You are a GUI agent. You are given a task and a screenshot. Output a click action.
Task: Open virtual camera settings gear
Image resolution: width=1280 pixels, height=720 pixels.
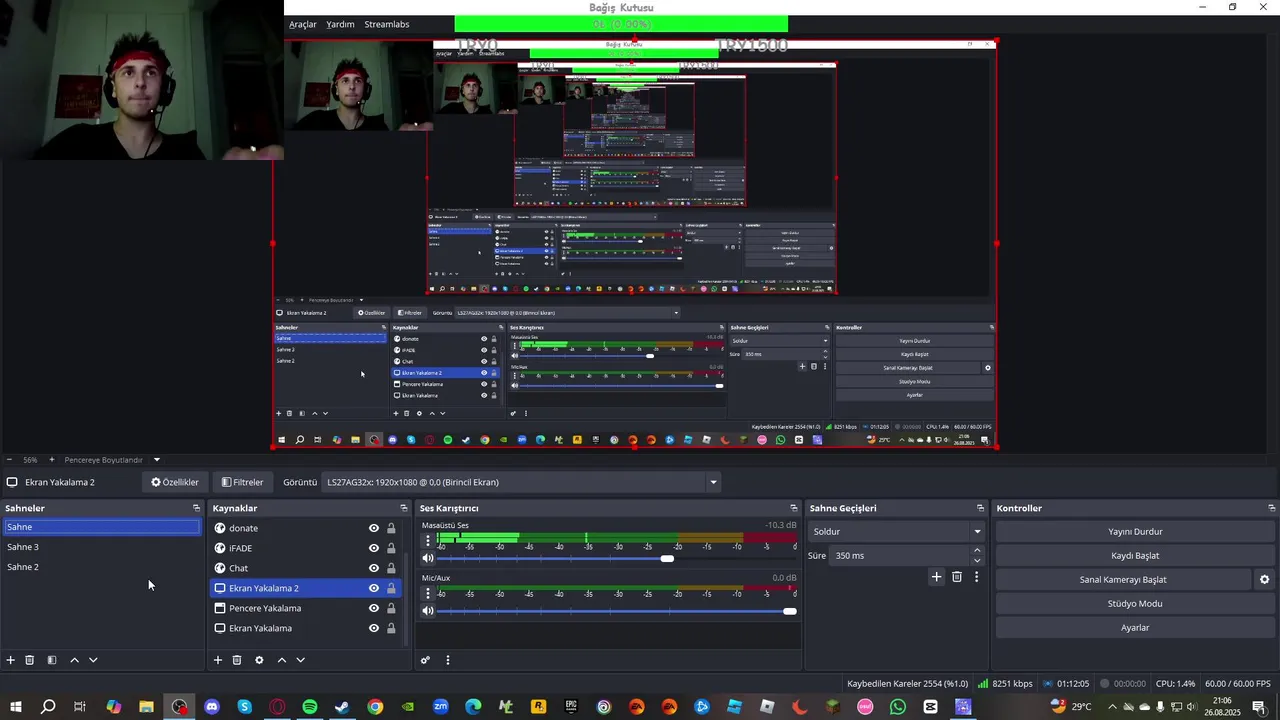(1264, 580)
